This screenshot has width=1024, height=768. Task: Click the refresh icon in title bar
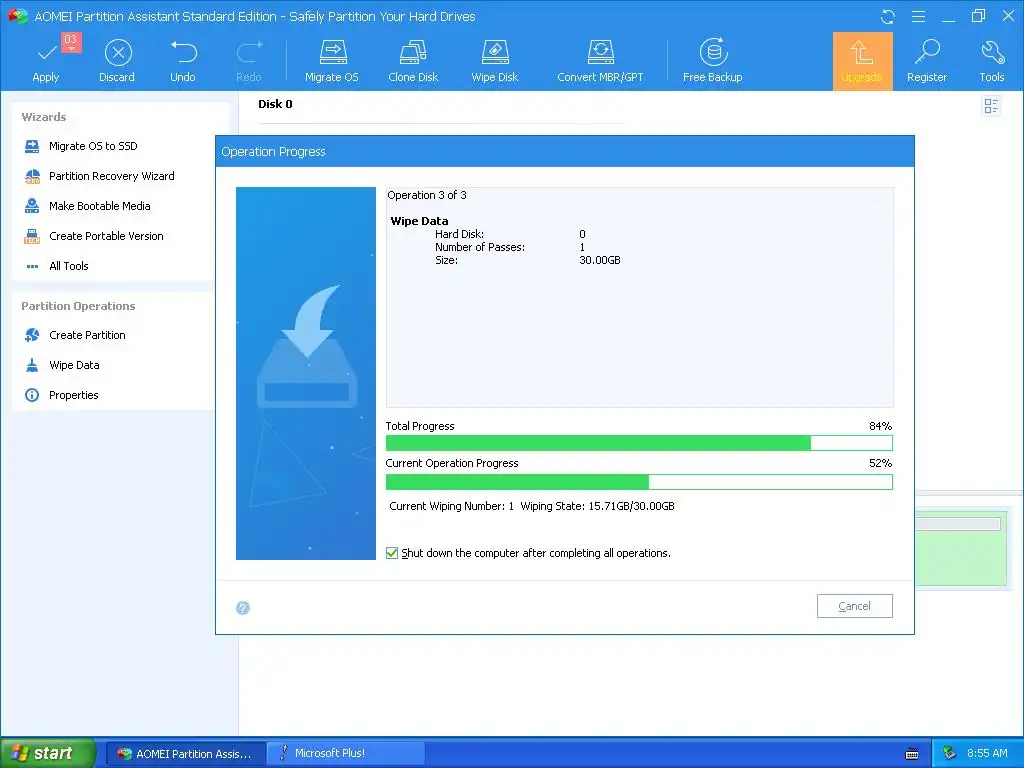[x=888, y=16]
